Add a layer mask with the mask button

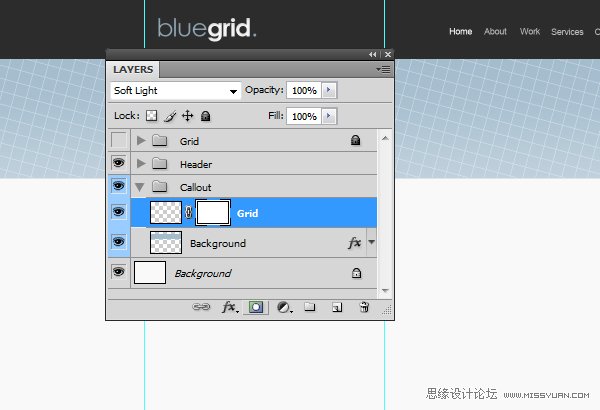[x=256, y=307]
